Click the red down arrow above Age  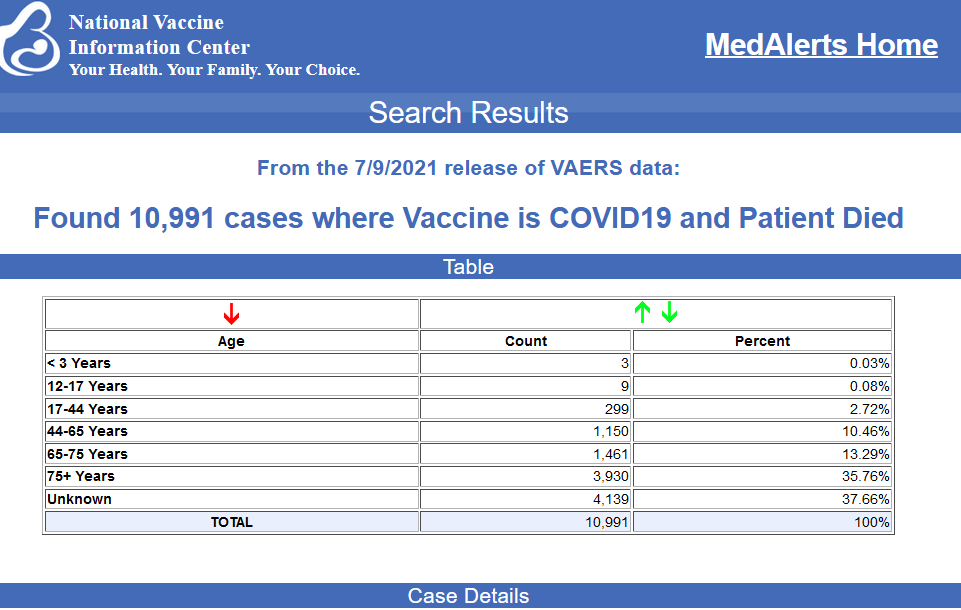pos(231,314)
